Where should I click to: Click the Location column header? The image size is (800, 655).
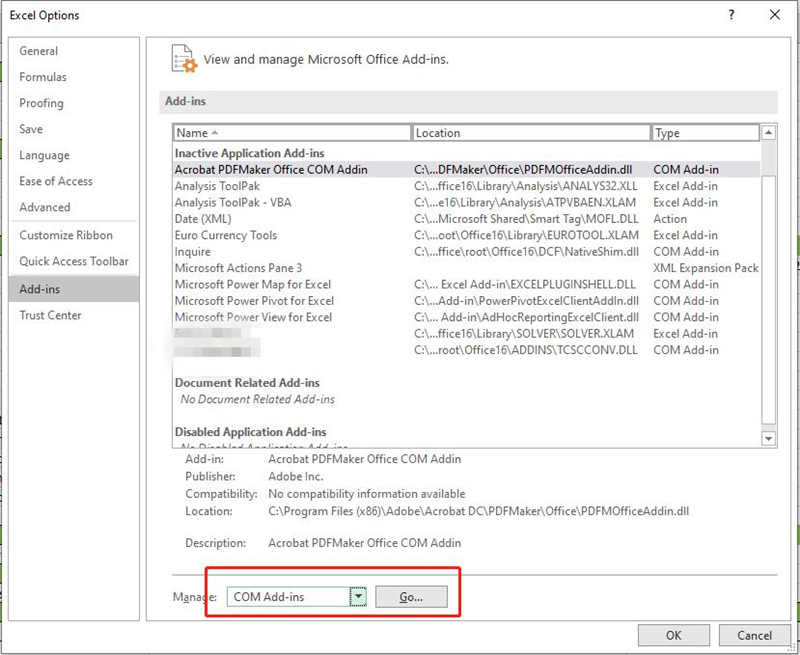coord(530,133)
